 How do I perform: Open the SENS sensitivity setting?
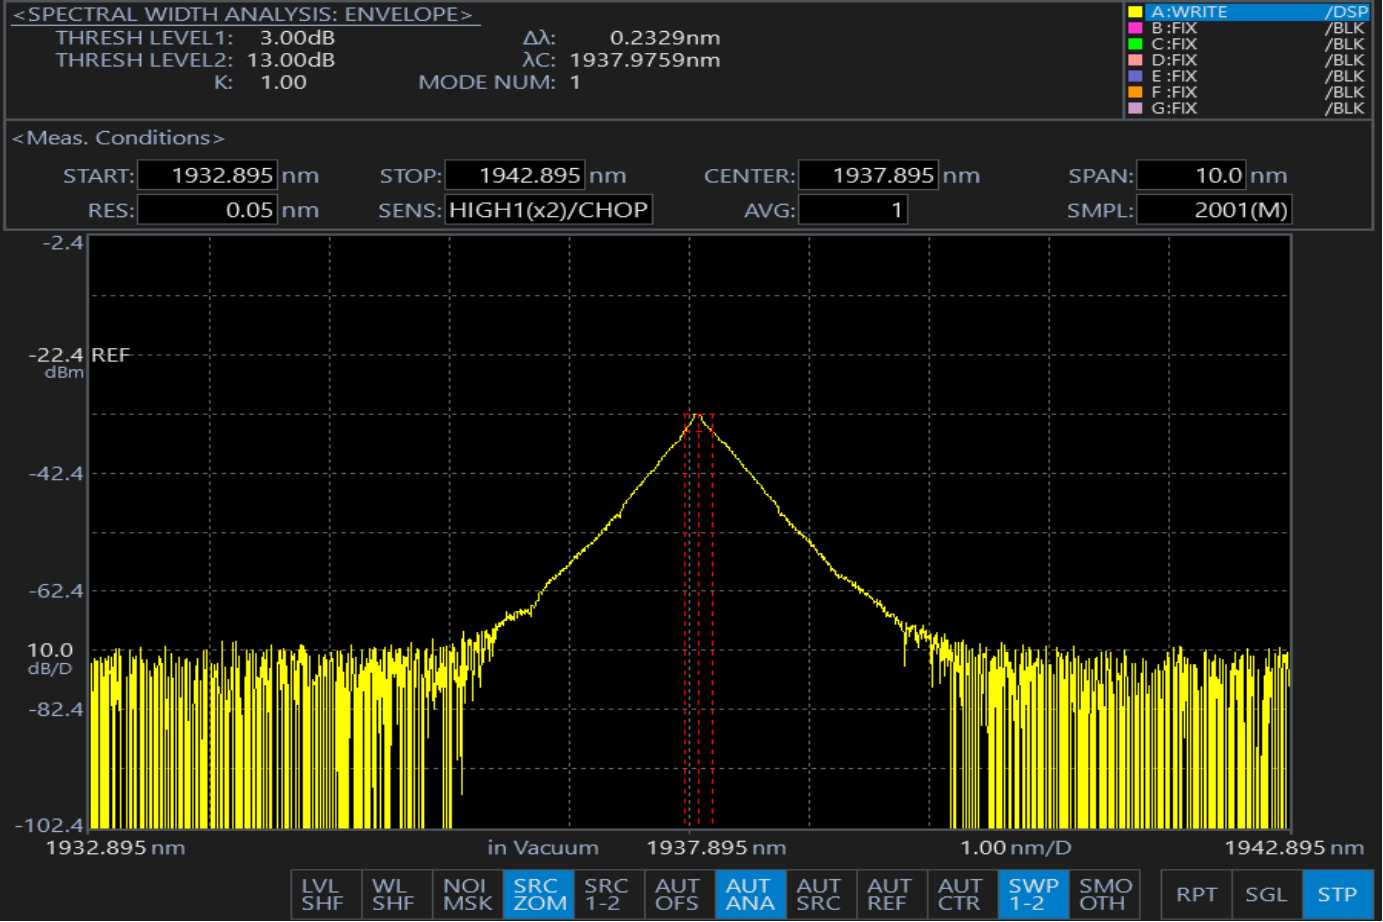[548, 210]
